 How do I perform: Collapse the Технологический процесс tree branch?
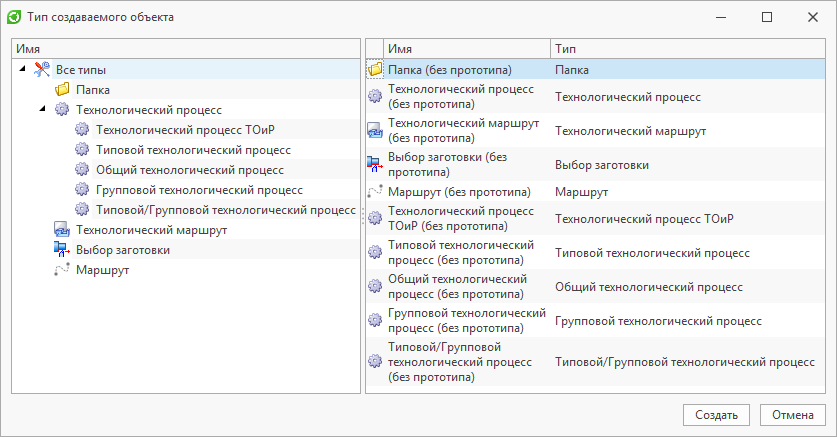(x=43, y=109)
